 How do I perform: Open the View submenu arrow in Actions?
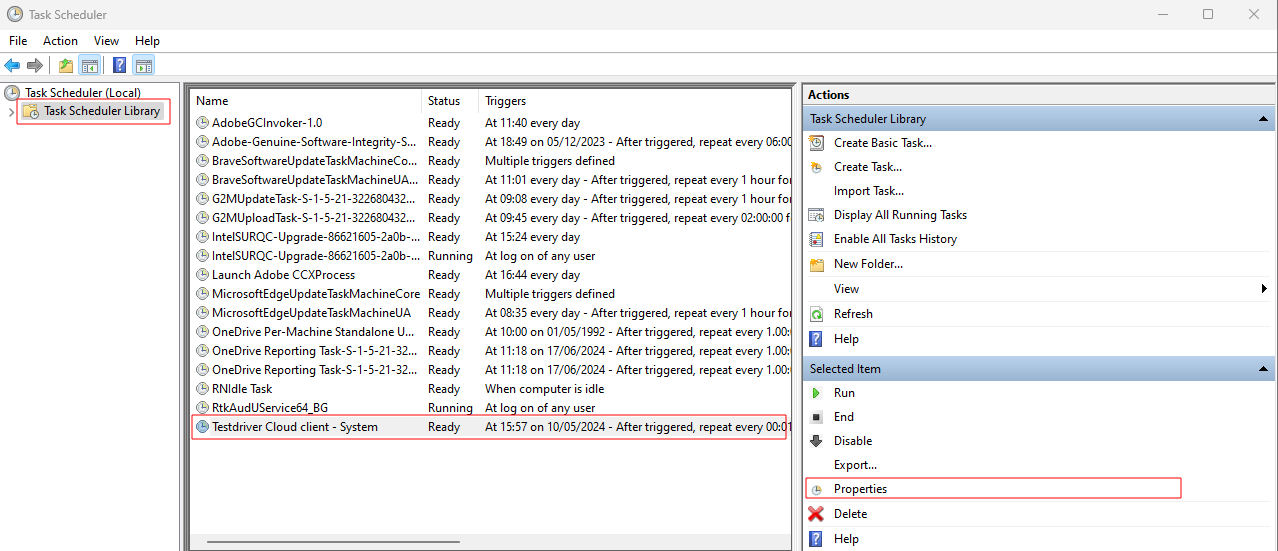[1265, 289]
